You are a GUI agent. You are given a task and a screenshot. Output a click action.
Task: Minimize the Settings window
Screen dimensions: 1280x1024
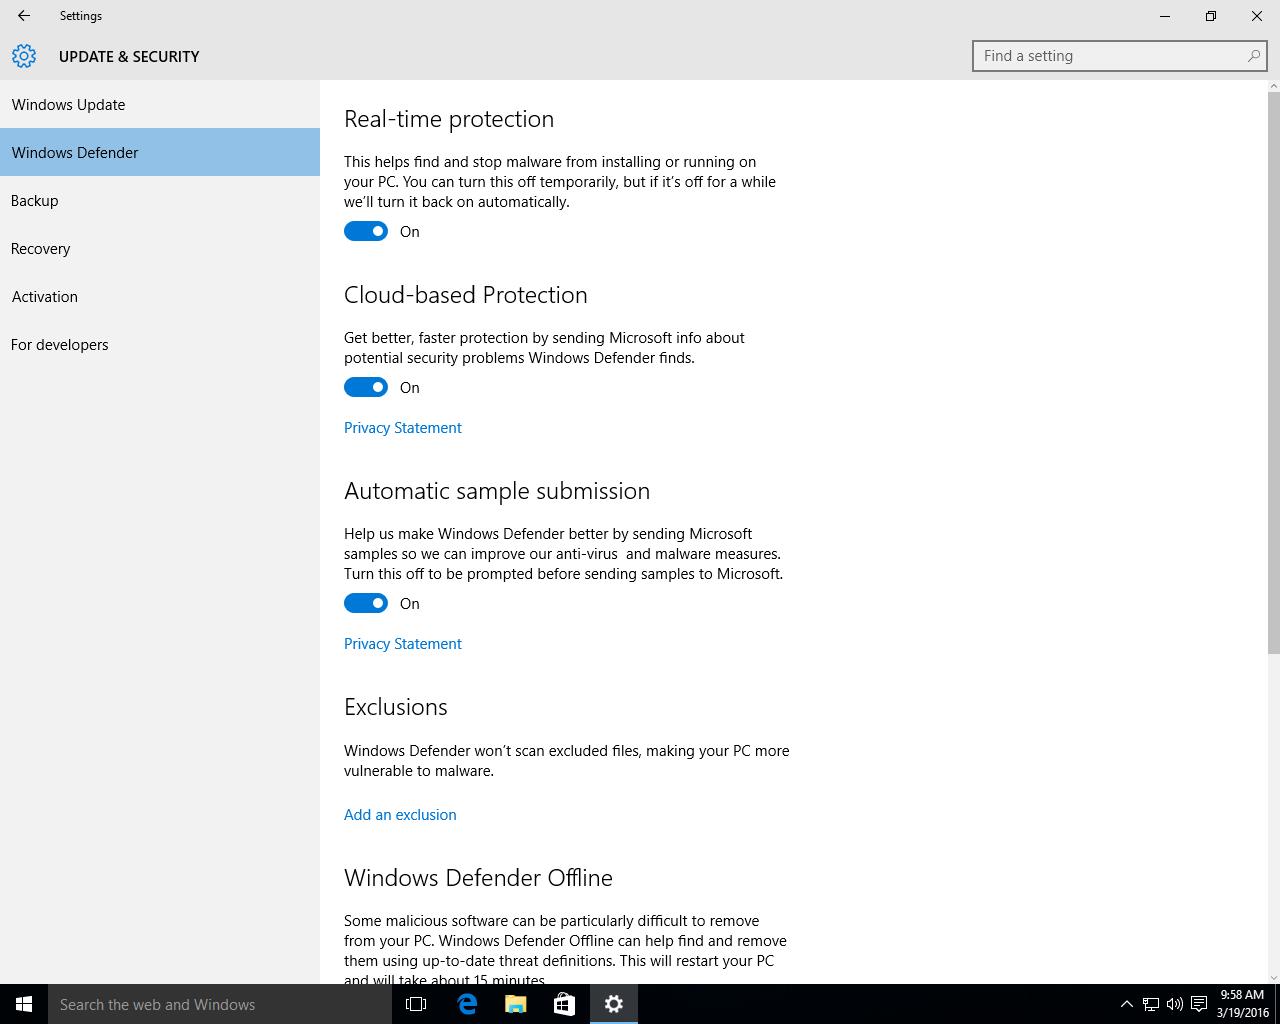coord(1165,16)
